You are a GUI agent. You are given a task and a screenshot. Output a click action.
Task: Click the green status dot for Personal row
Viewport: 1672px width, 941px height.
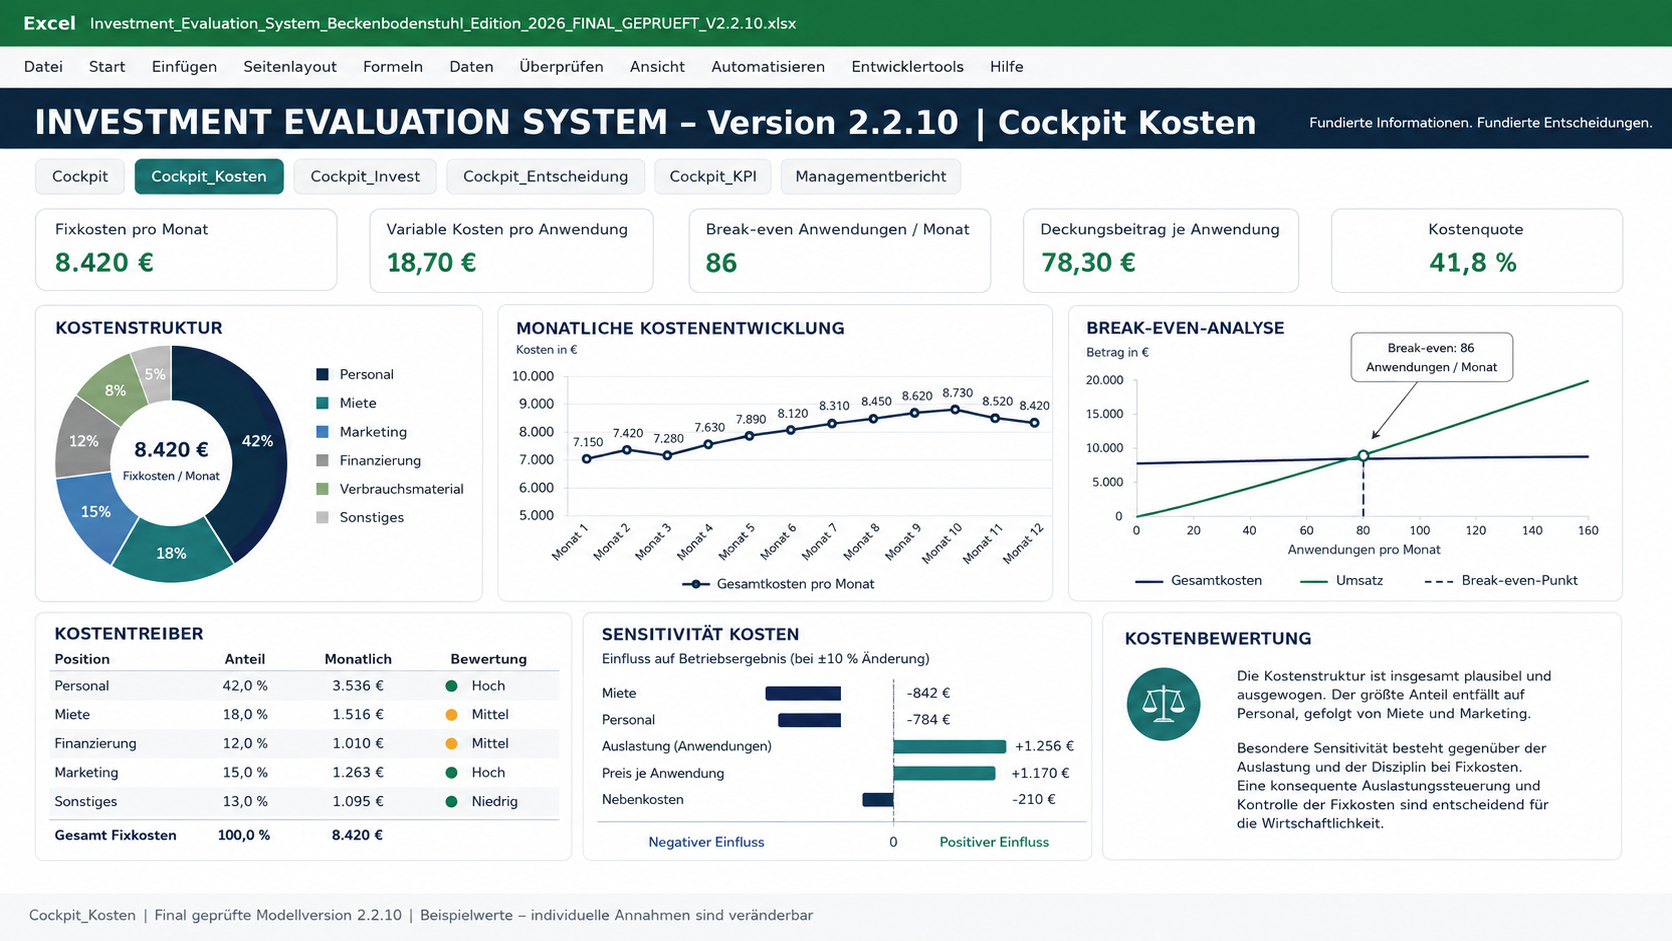[451, 686]
